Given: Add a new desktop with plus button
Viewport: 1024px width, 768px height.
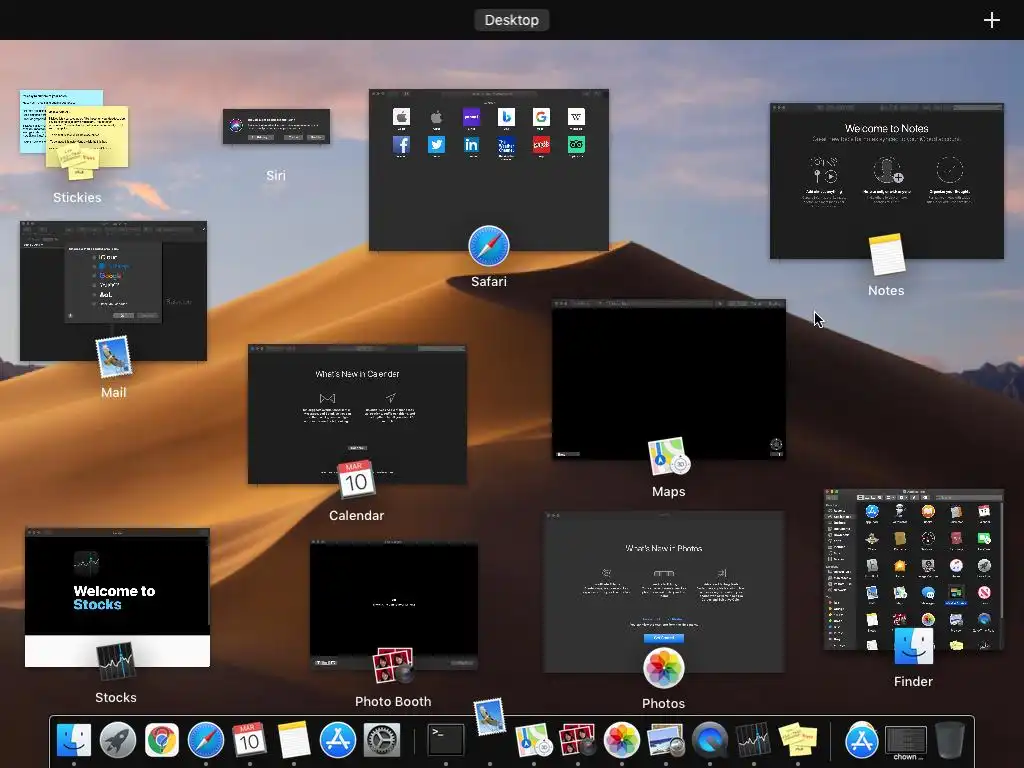Looking at the screenshot, I should (991, 20).
